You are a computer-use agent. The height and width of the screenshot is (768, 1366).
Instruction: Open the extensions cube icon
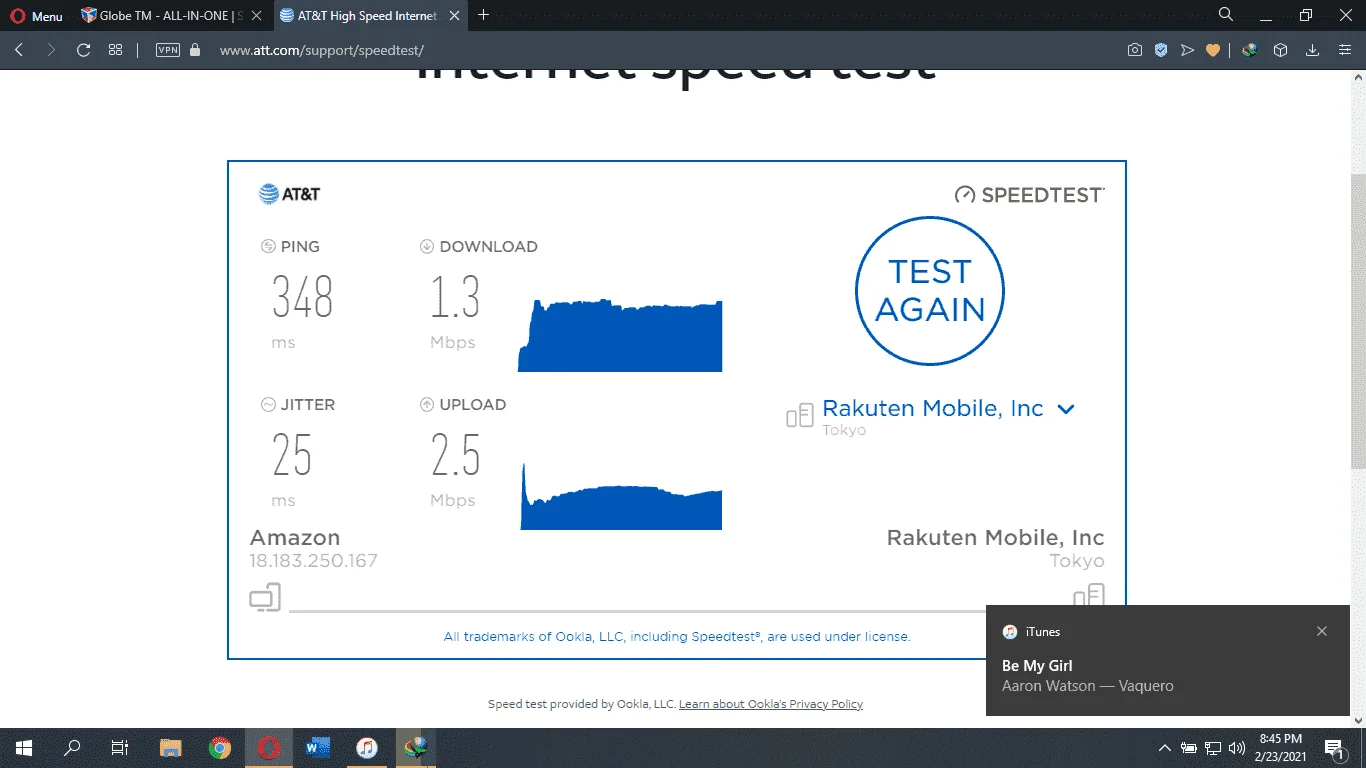coord(1280,50)
